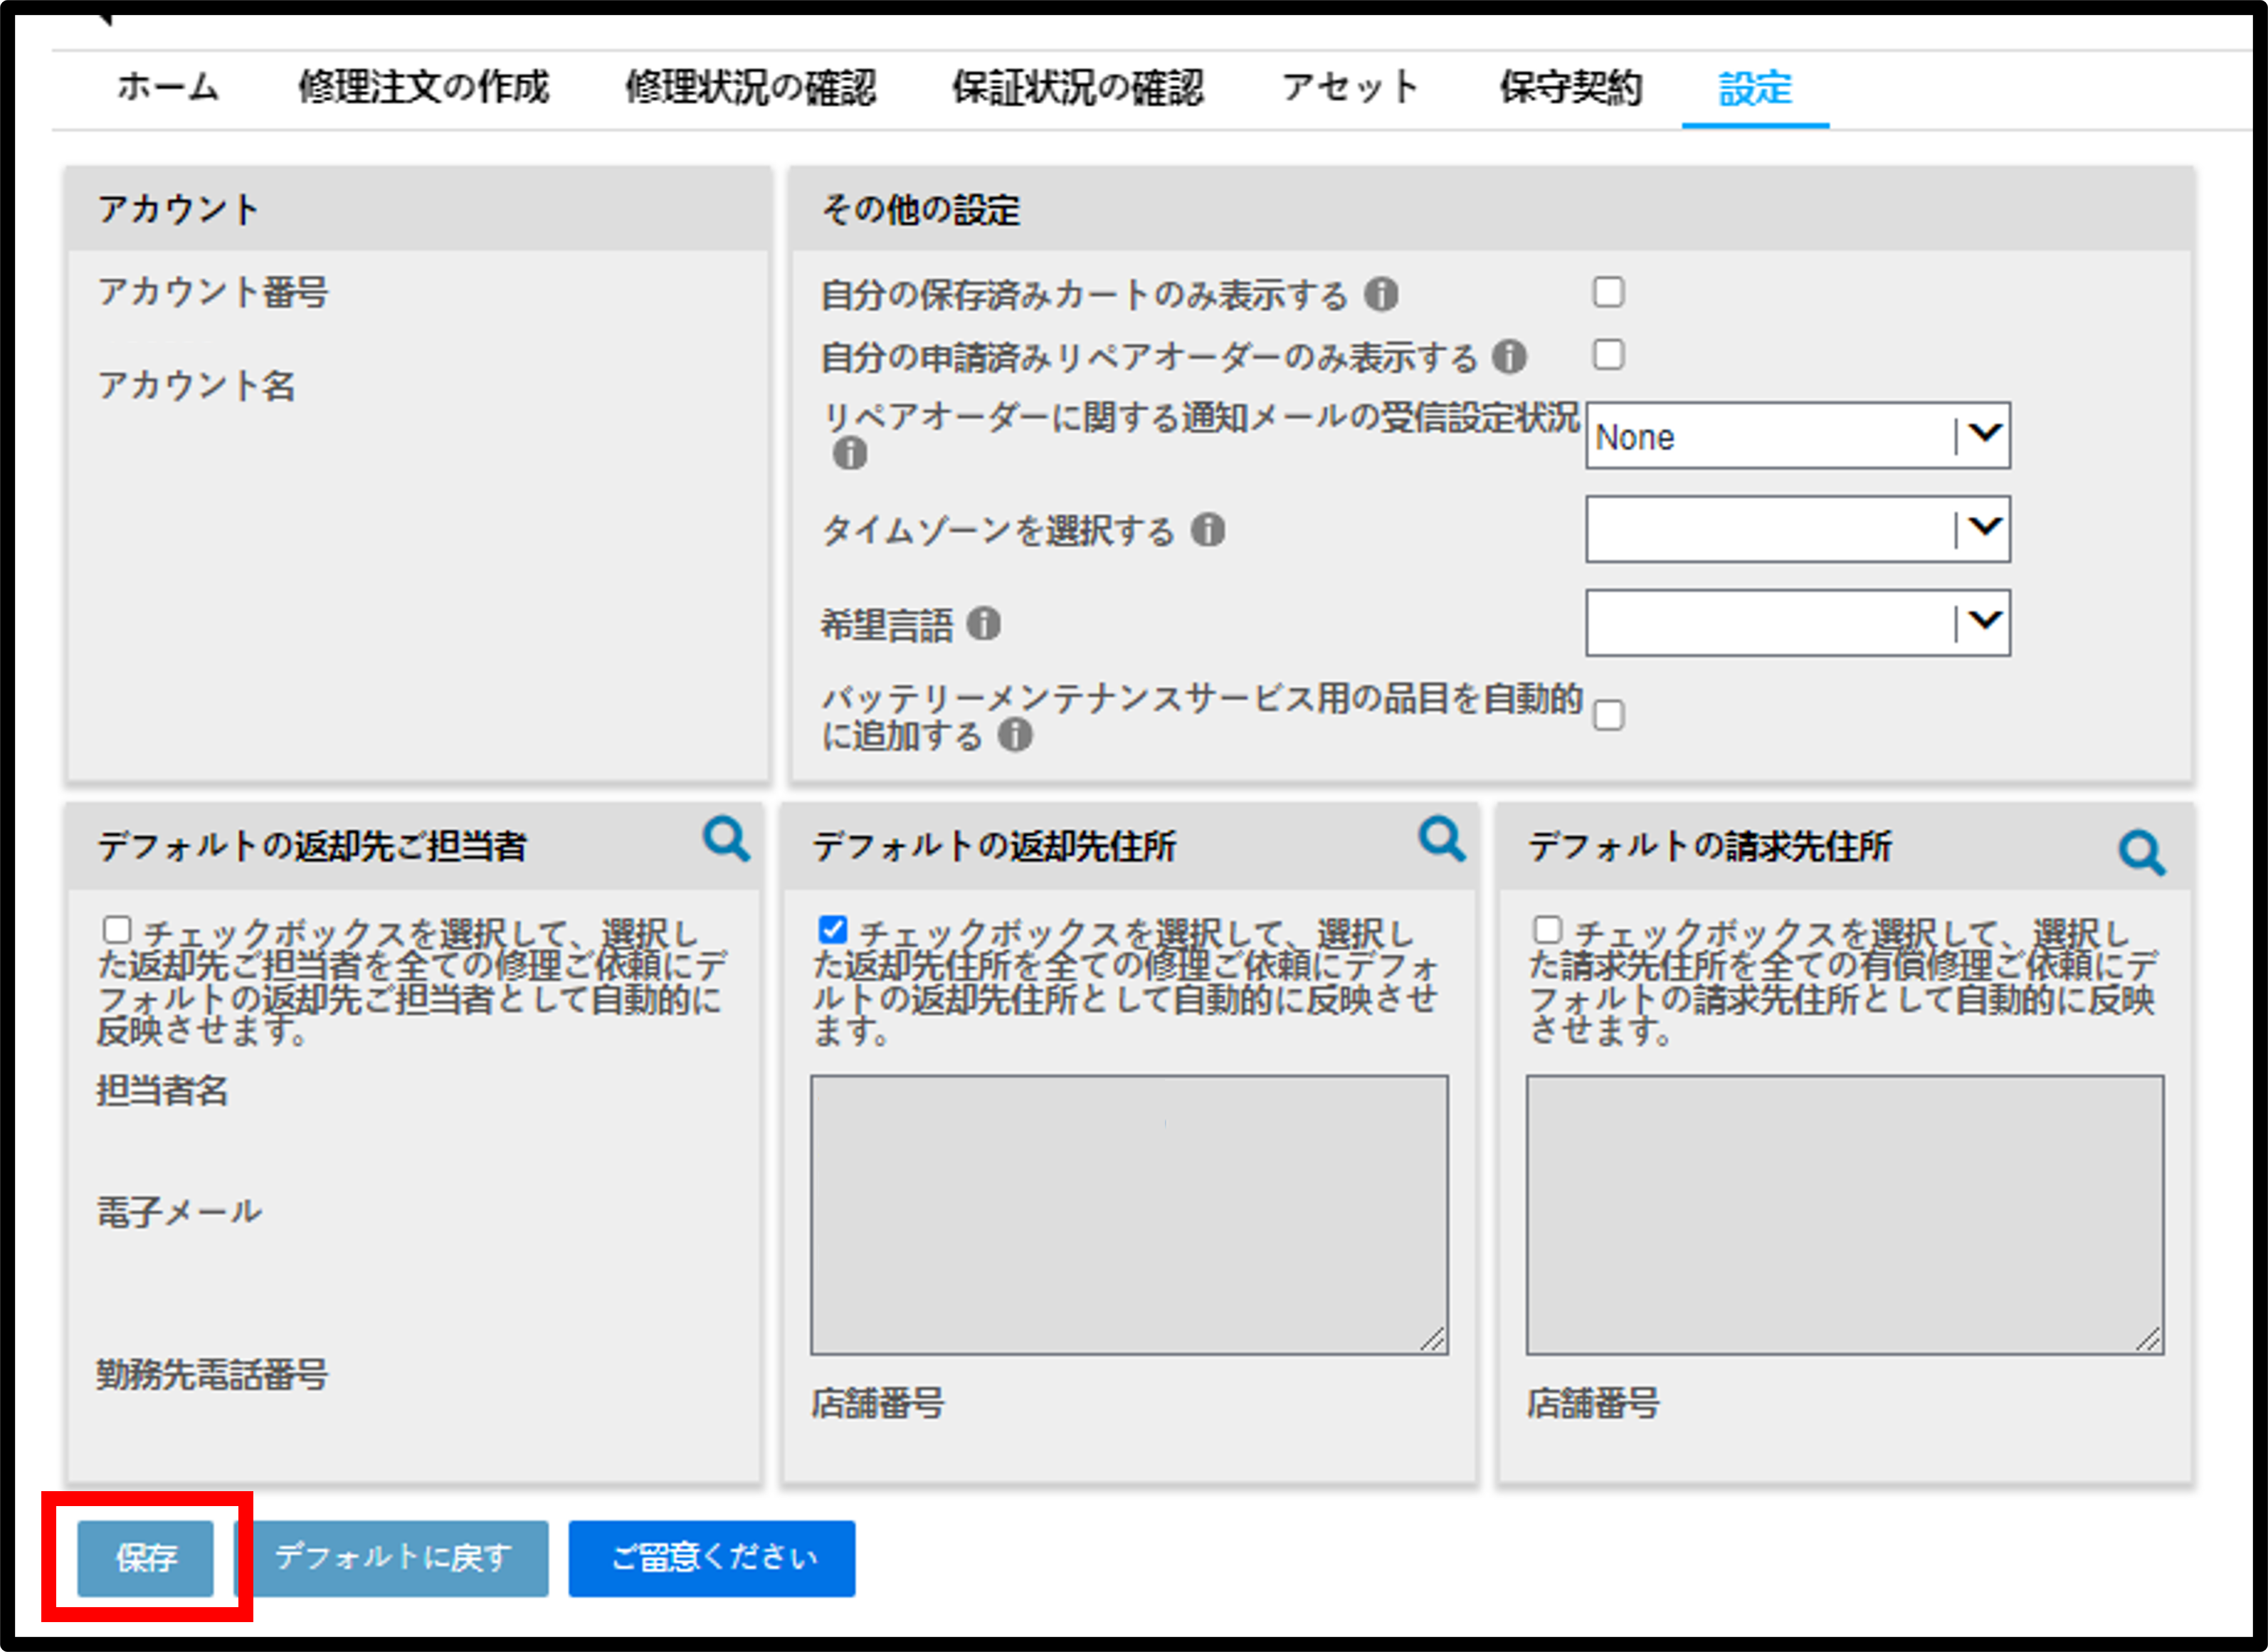Switch to the 保守契約 tab
2268x1652 pixels.
pos(1570,87)
